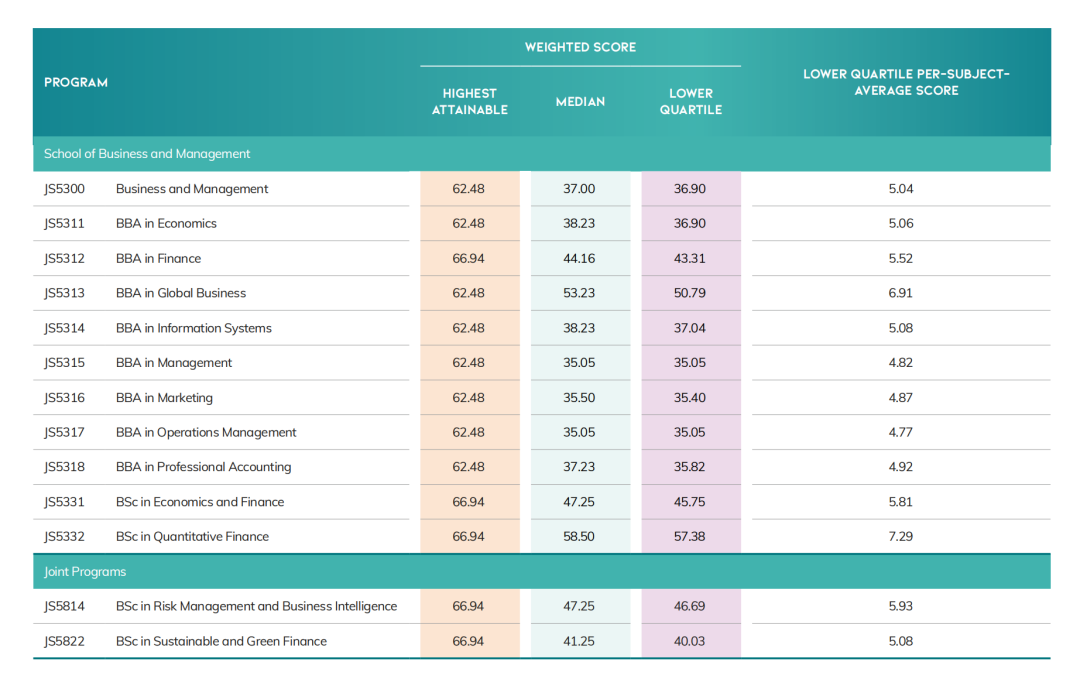Image resolution: width=1080 pixels, height=700 pixels.
Task: Click BSc in Sustainable and Green Finance
Action: [x=221, y=641]
